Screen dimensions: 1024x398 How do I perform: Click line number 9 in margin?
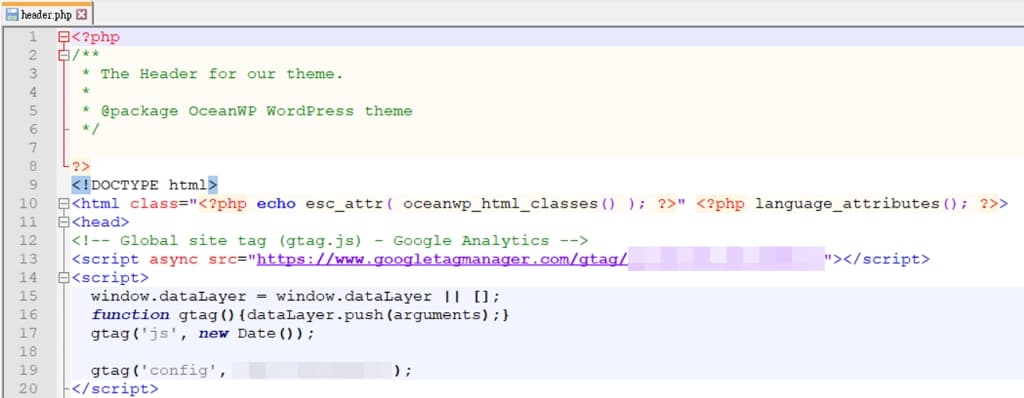[33, 185]
